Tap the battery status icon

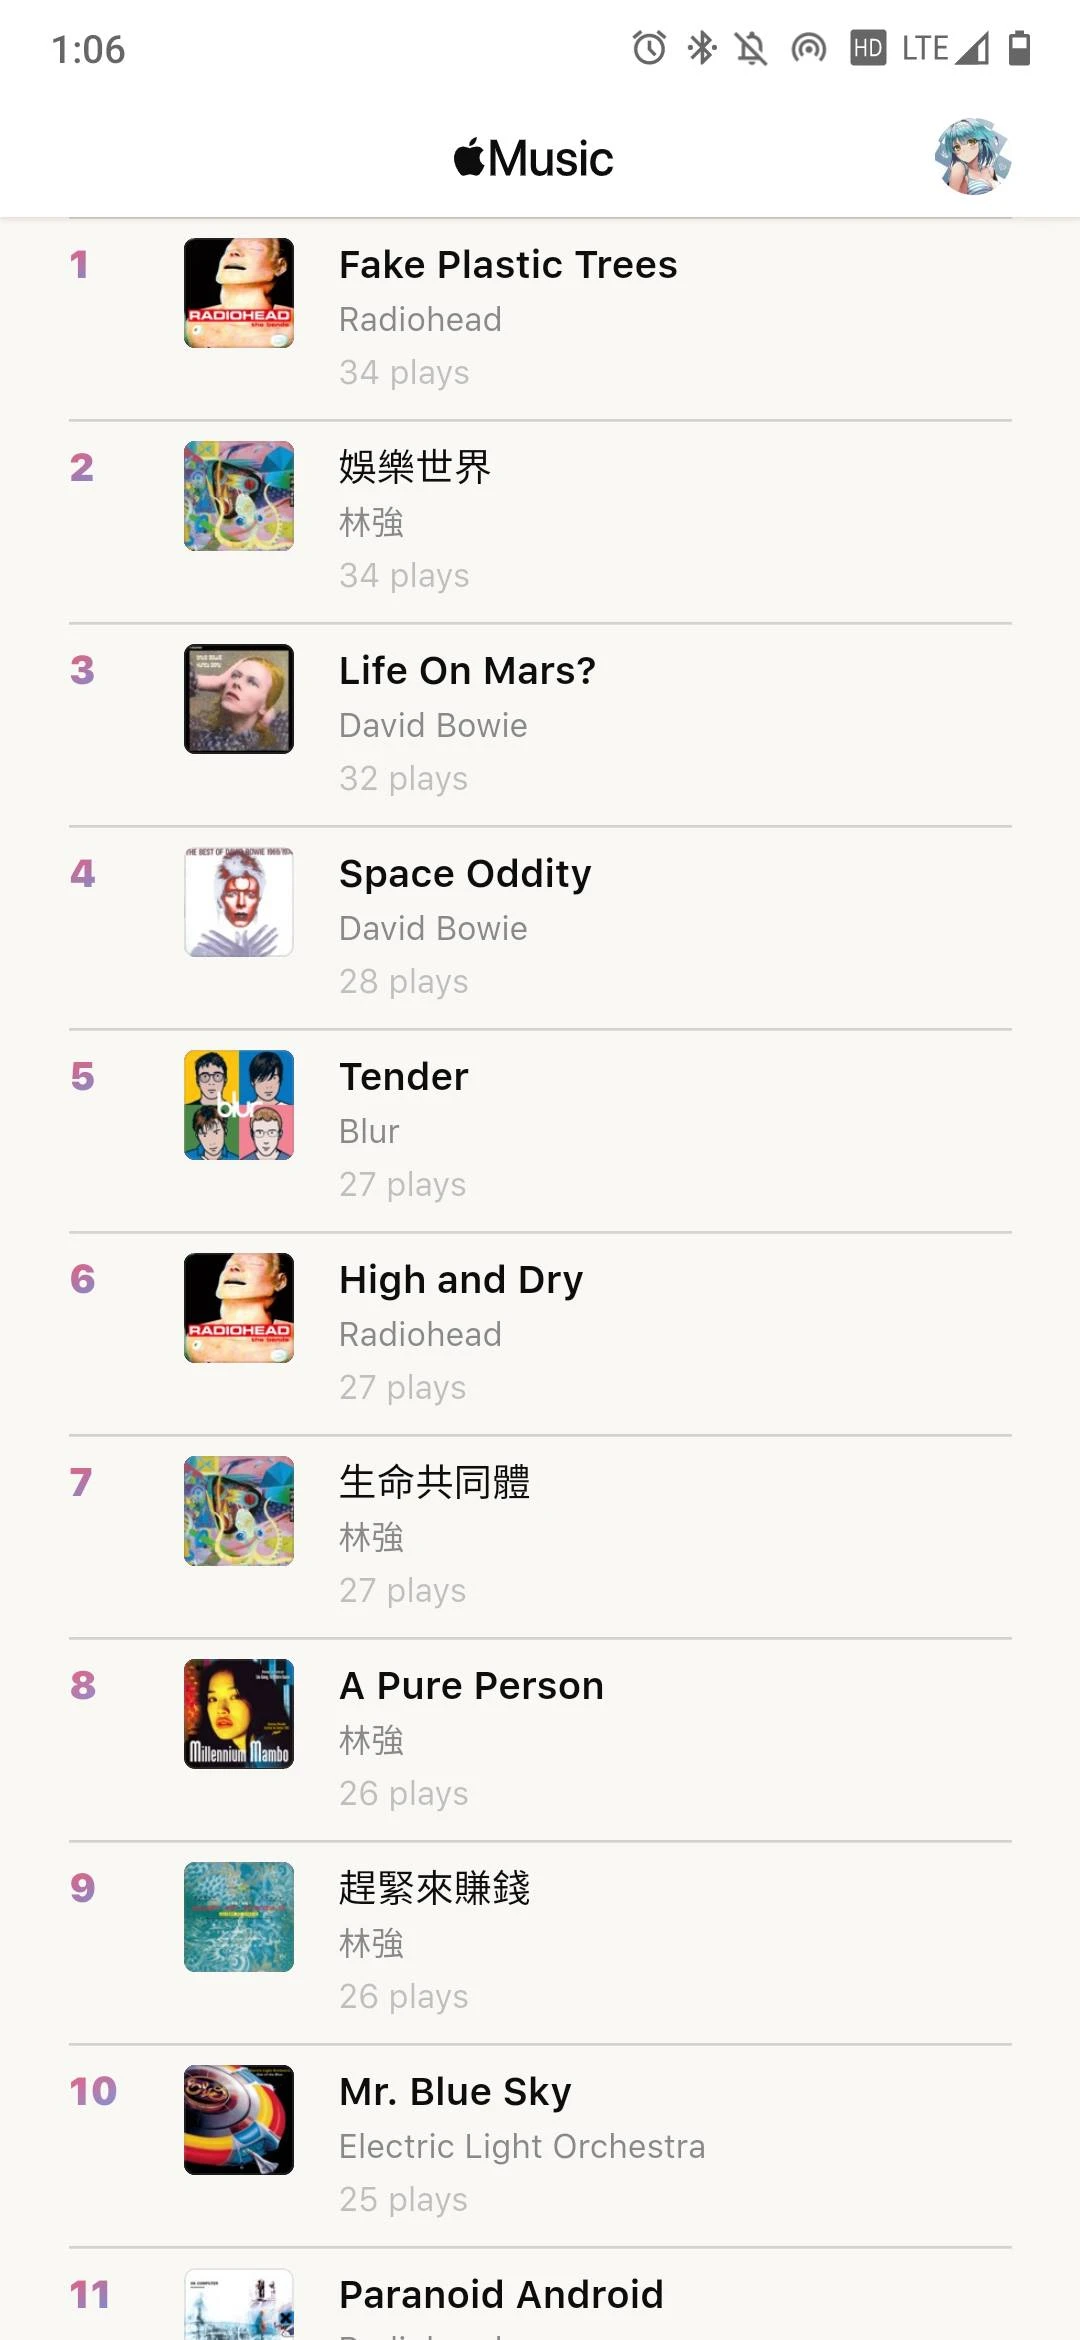[1019, 47]
